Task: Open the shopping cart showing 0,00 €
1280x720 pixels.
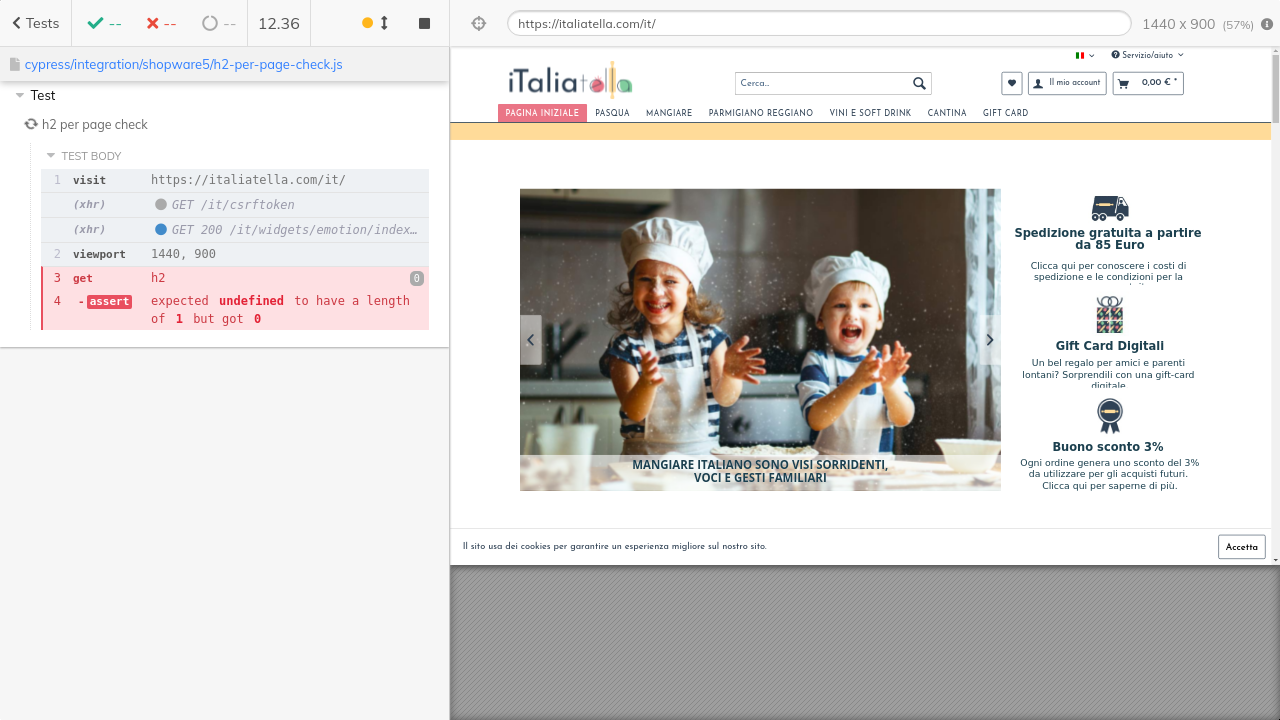Action: pyautogui.click(x=1147, y=83)
